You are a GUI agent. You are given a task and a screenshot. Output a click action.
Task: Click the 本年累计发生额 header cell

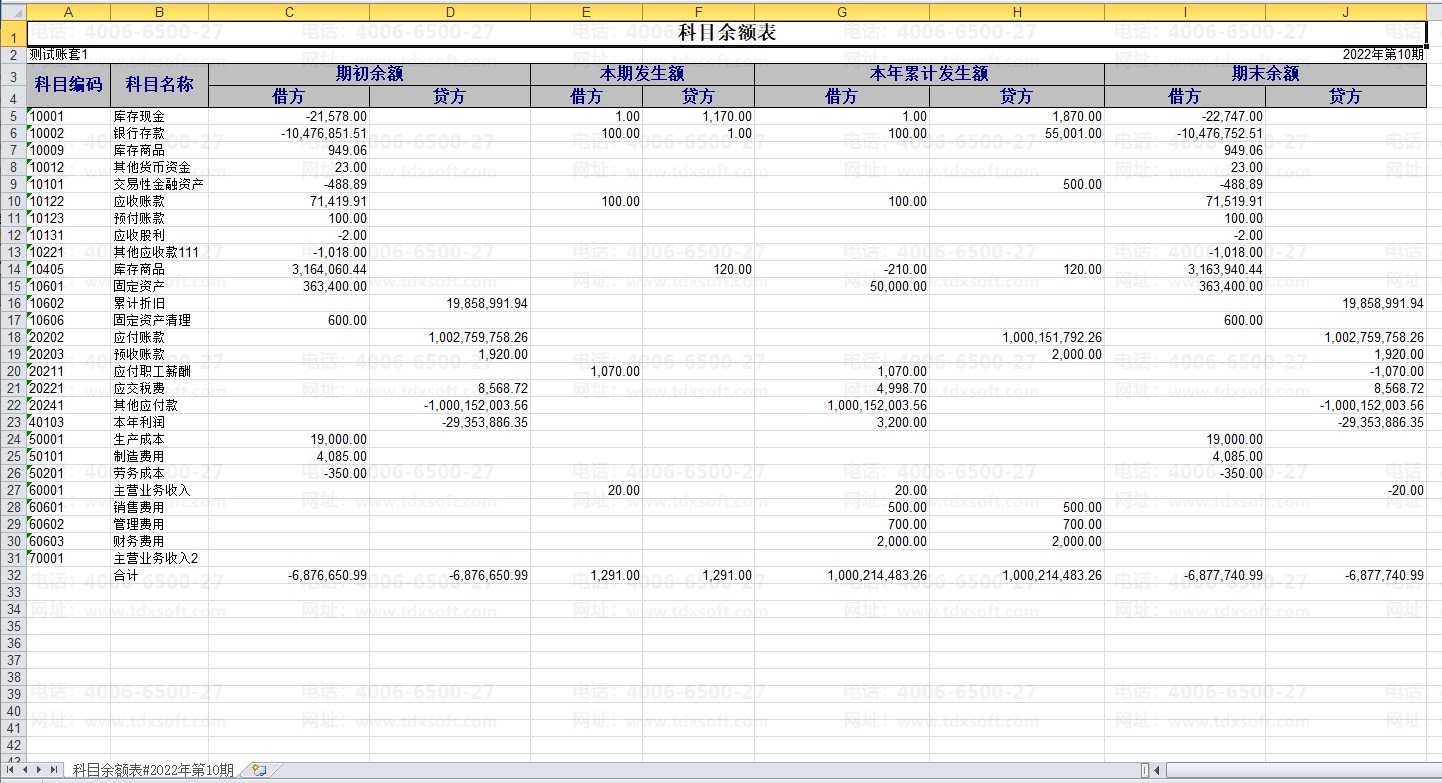click(x=929, y=74)
